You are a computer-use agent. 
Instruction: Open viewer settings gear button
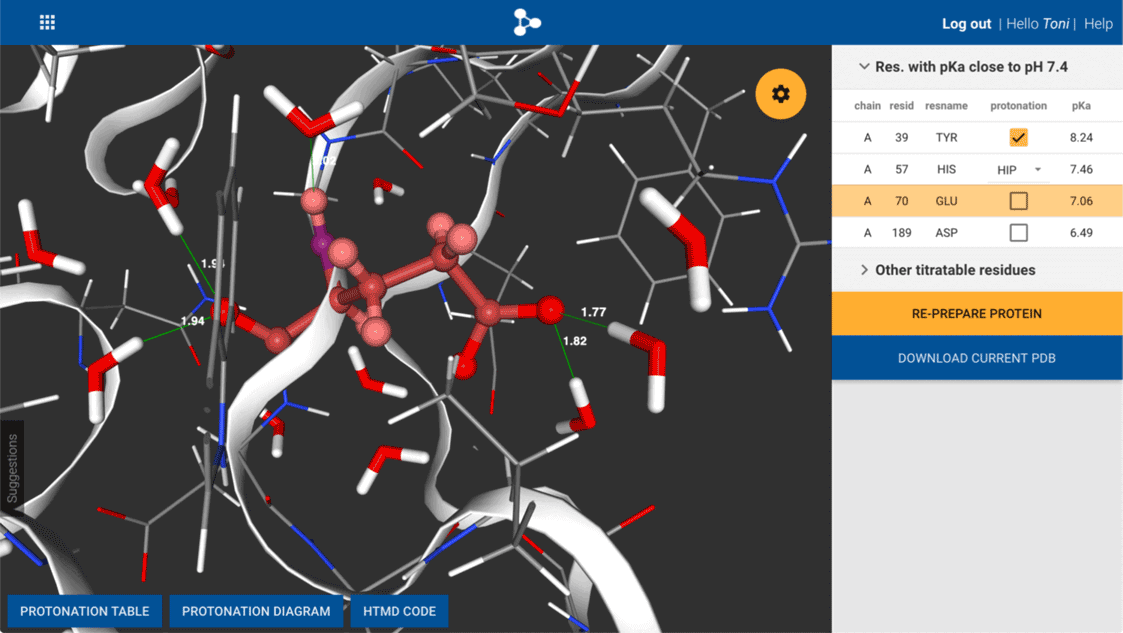coord(781,94)
